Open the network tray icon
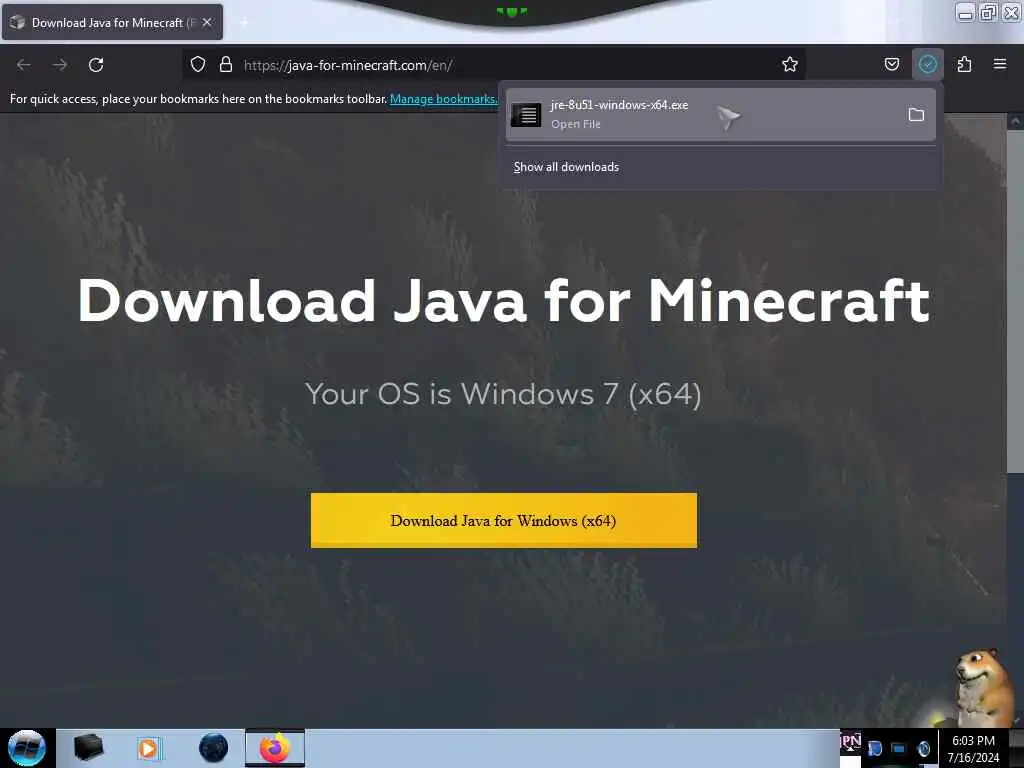The width and height of the screenshot is (1024, 768). 899,748
